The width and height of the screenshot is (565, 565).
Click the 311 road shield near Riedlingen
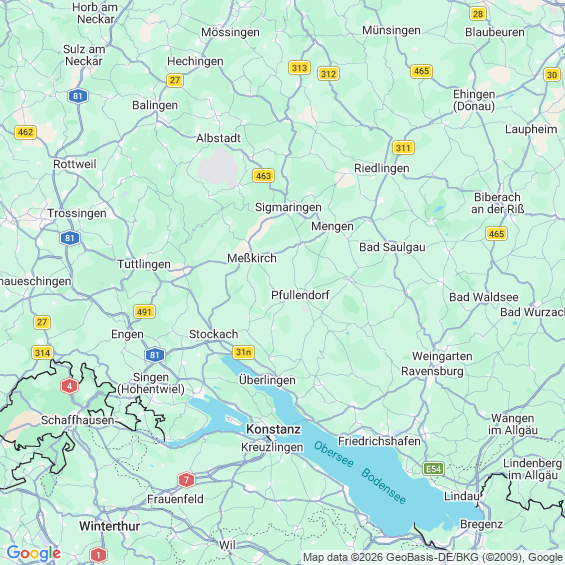403,148
